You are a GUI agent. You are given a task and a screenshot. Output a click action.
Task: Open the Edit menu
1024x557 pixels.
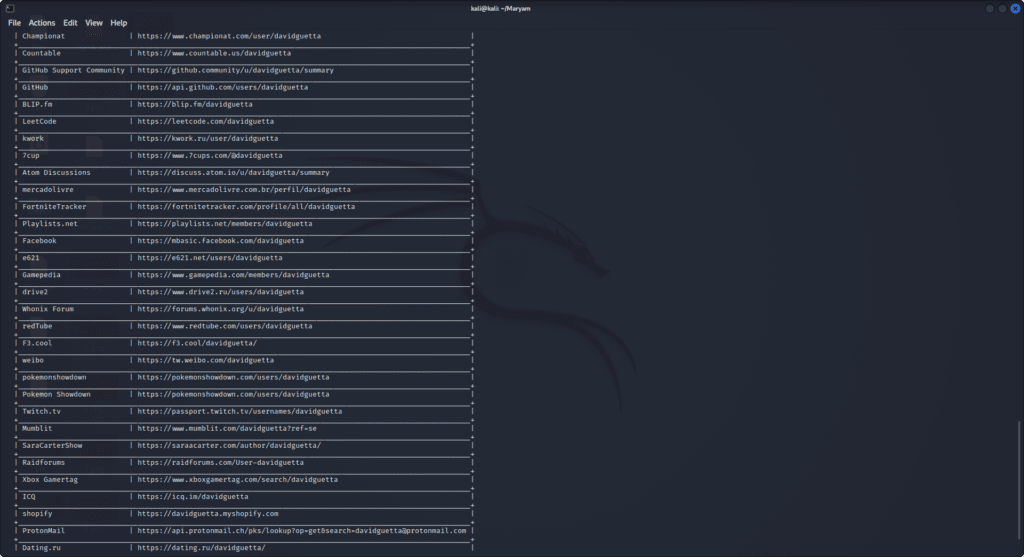tap(70, 22)
